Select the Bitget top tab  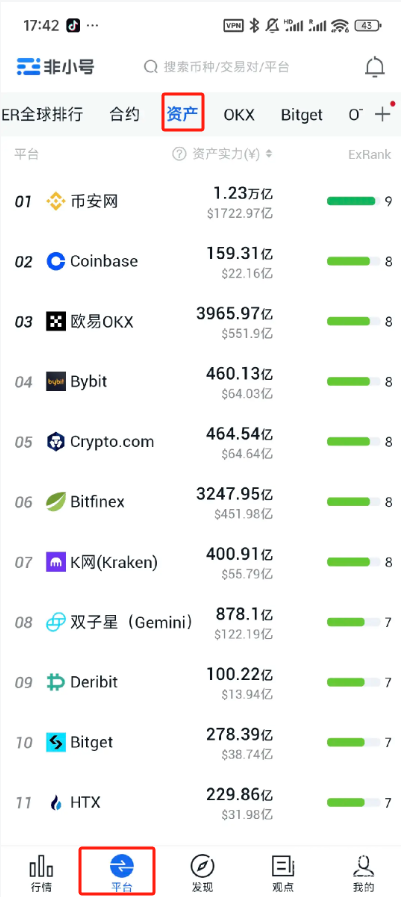[301, 115]
